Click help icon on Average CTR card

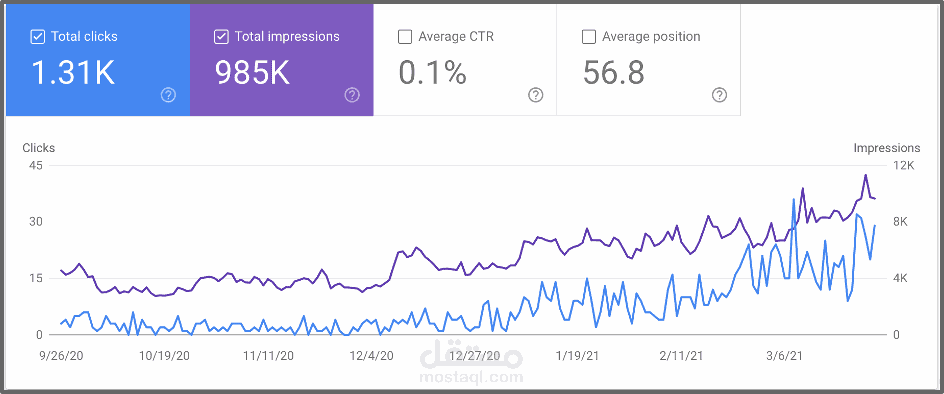coord(536,95)
